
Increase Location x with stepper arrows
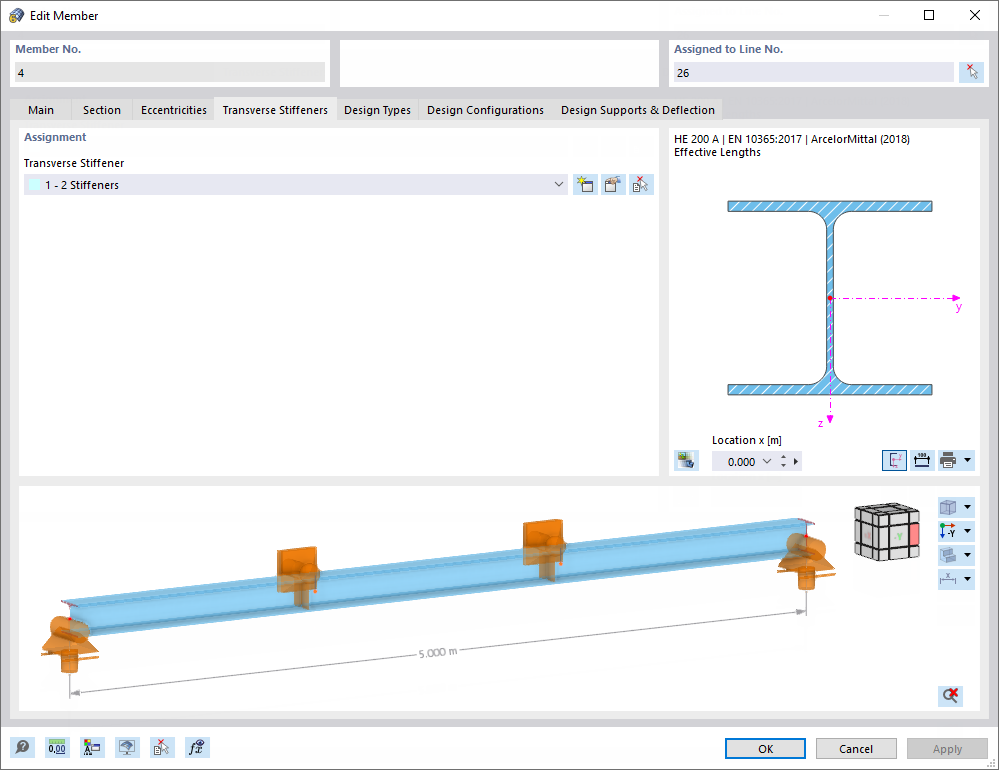[784, 458]
